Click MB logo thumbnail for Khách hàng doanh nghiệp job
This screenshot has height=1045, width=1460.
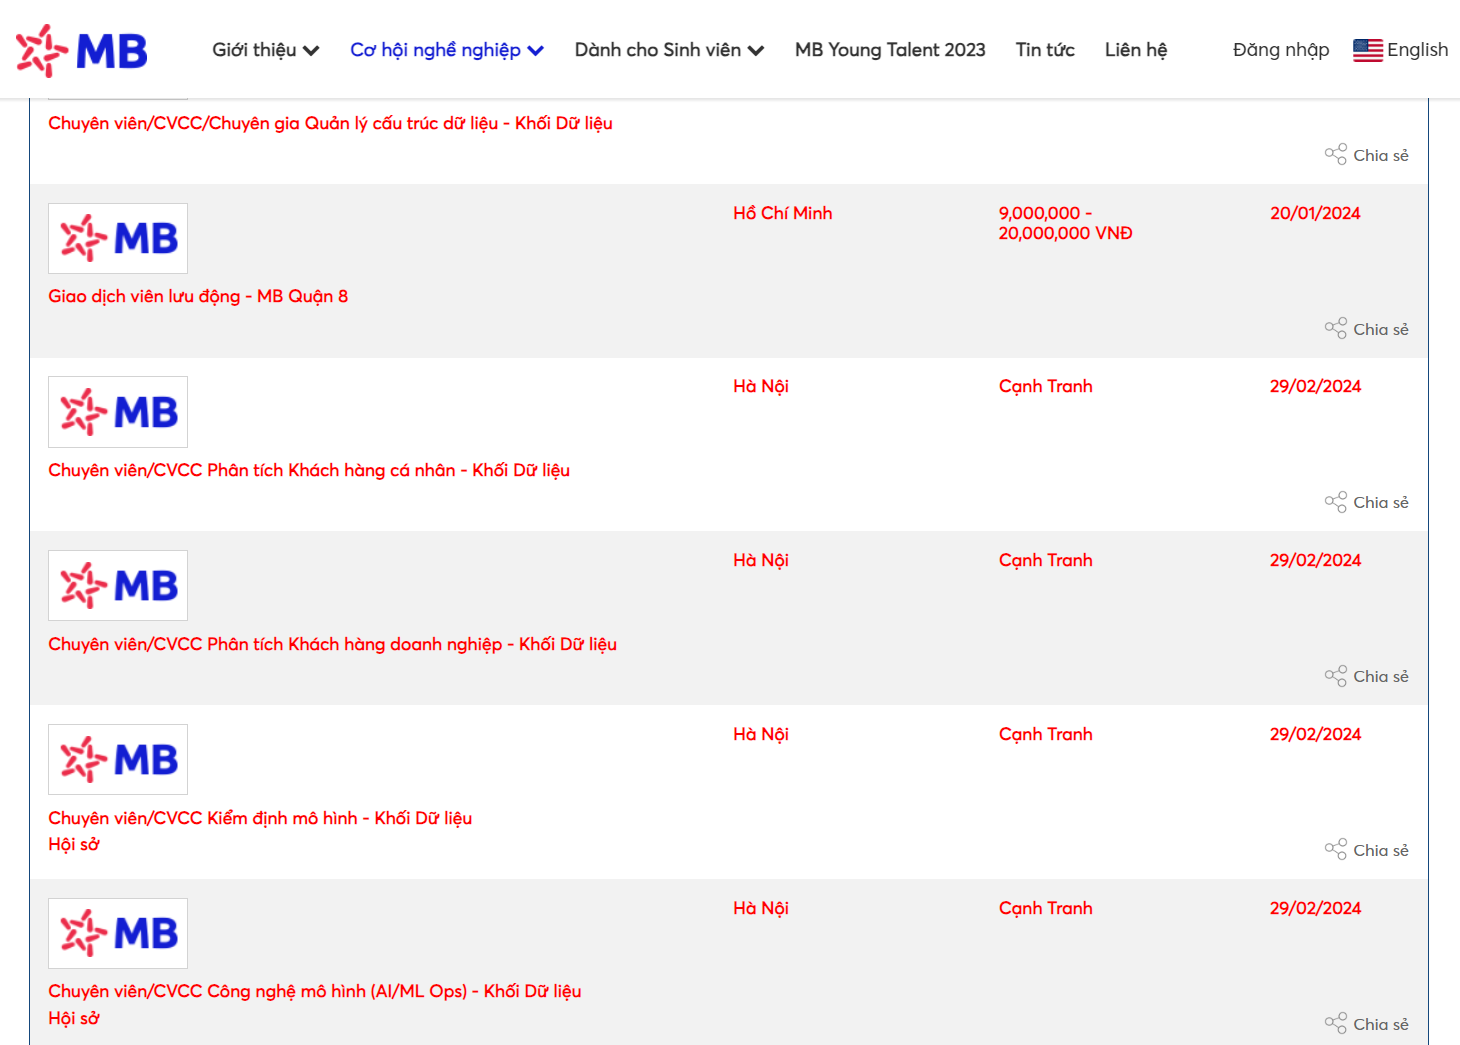pos(118,585)
